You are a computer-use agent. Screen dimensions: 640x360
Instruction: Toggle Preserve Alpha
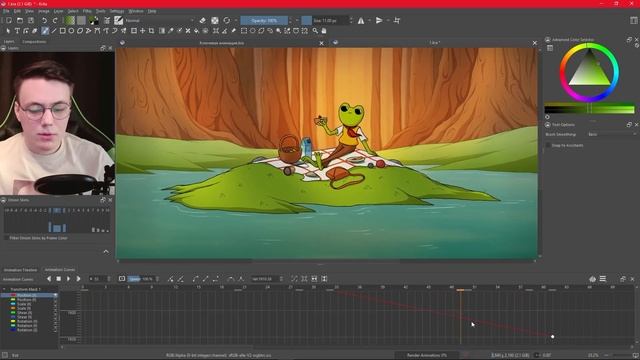tap(215, 20)
